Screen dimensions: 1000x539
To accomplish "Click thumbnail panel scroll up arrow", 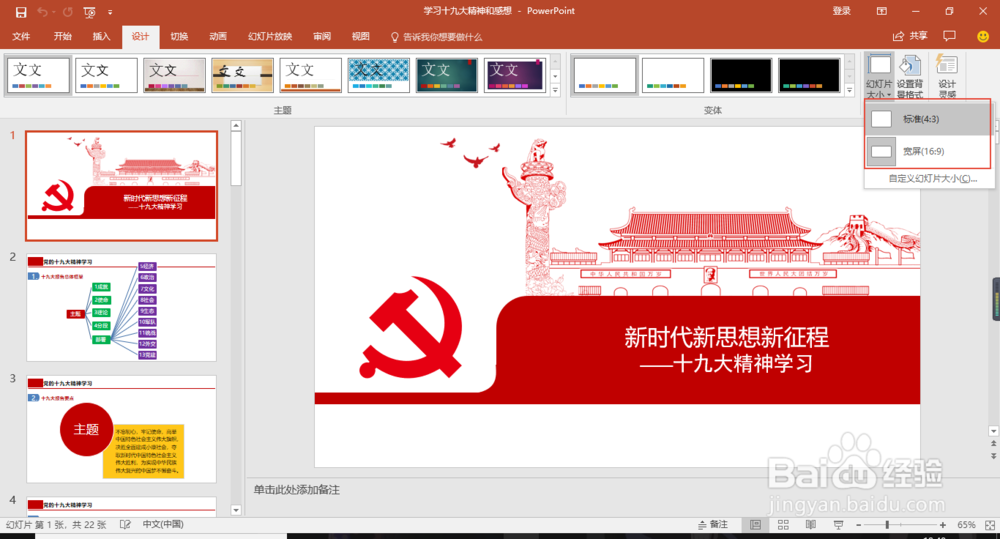I will (236, 126).
